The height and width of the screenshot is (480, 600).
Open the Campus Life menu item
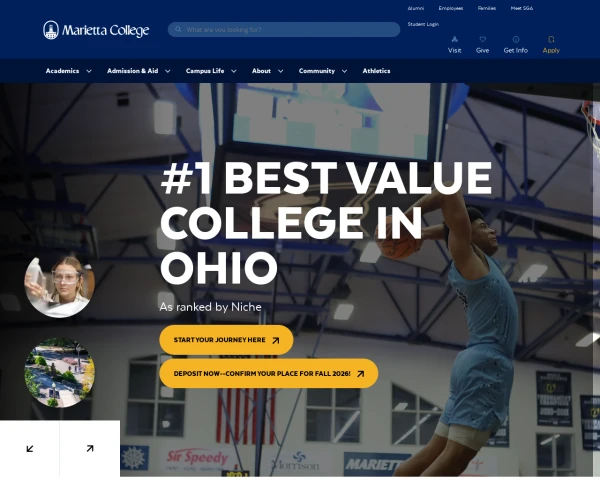point(205,71)
